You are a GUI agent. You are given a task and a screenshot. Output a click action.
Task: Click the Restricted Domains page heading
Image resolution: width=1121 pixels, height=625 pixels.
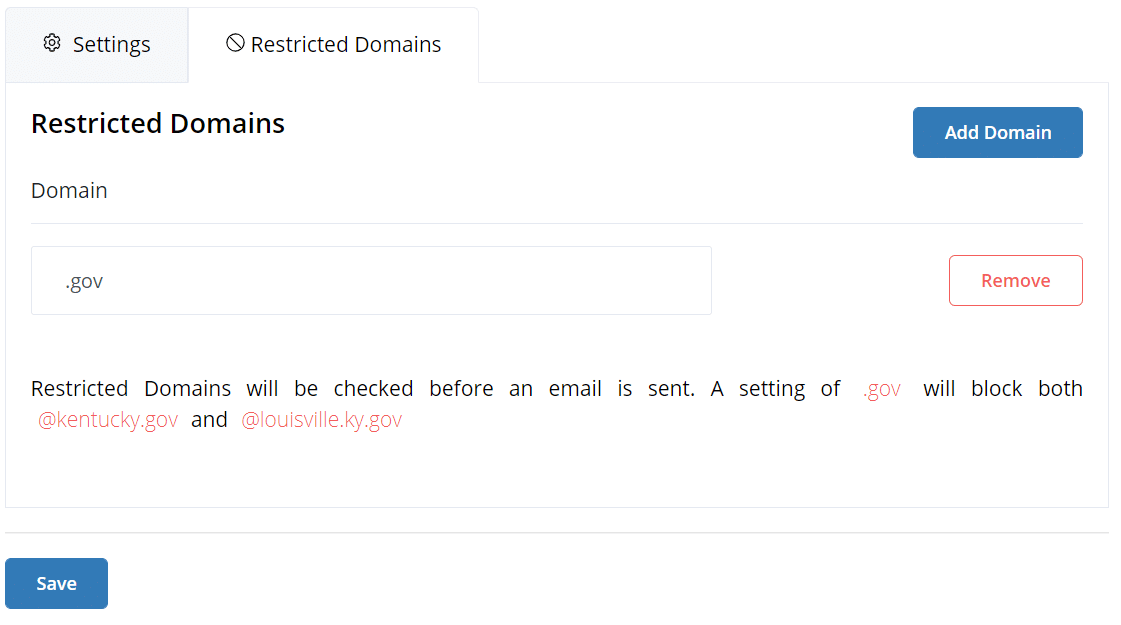point(157,123)
